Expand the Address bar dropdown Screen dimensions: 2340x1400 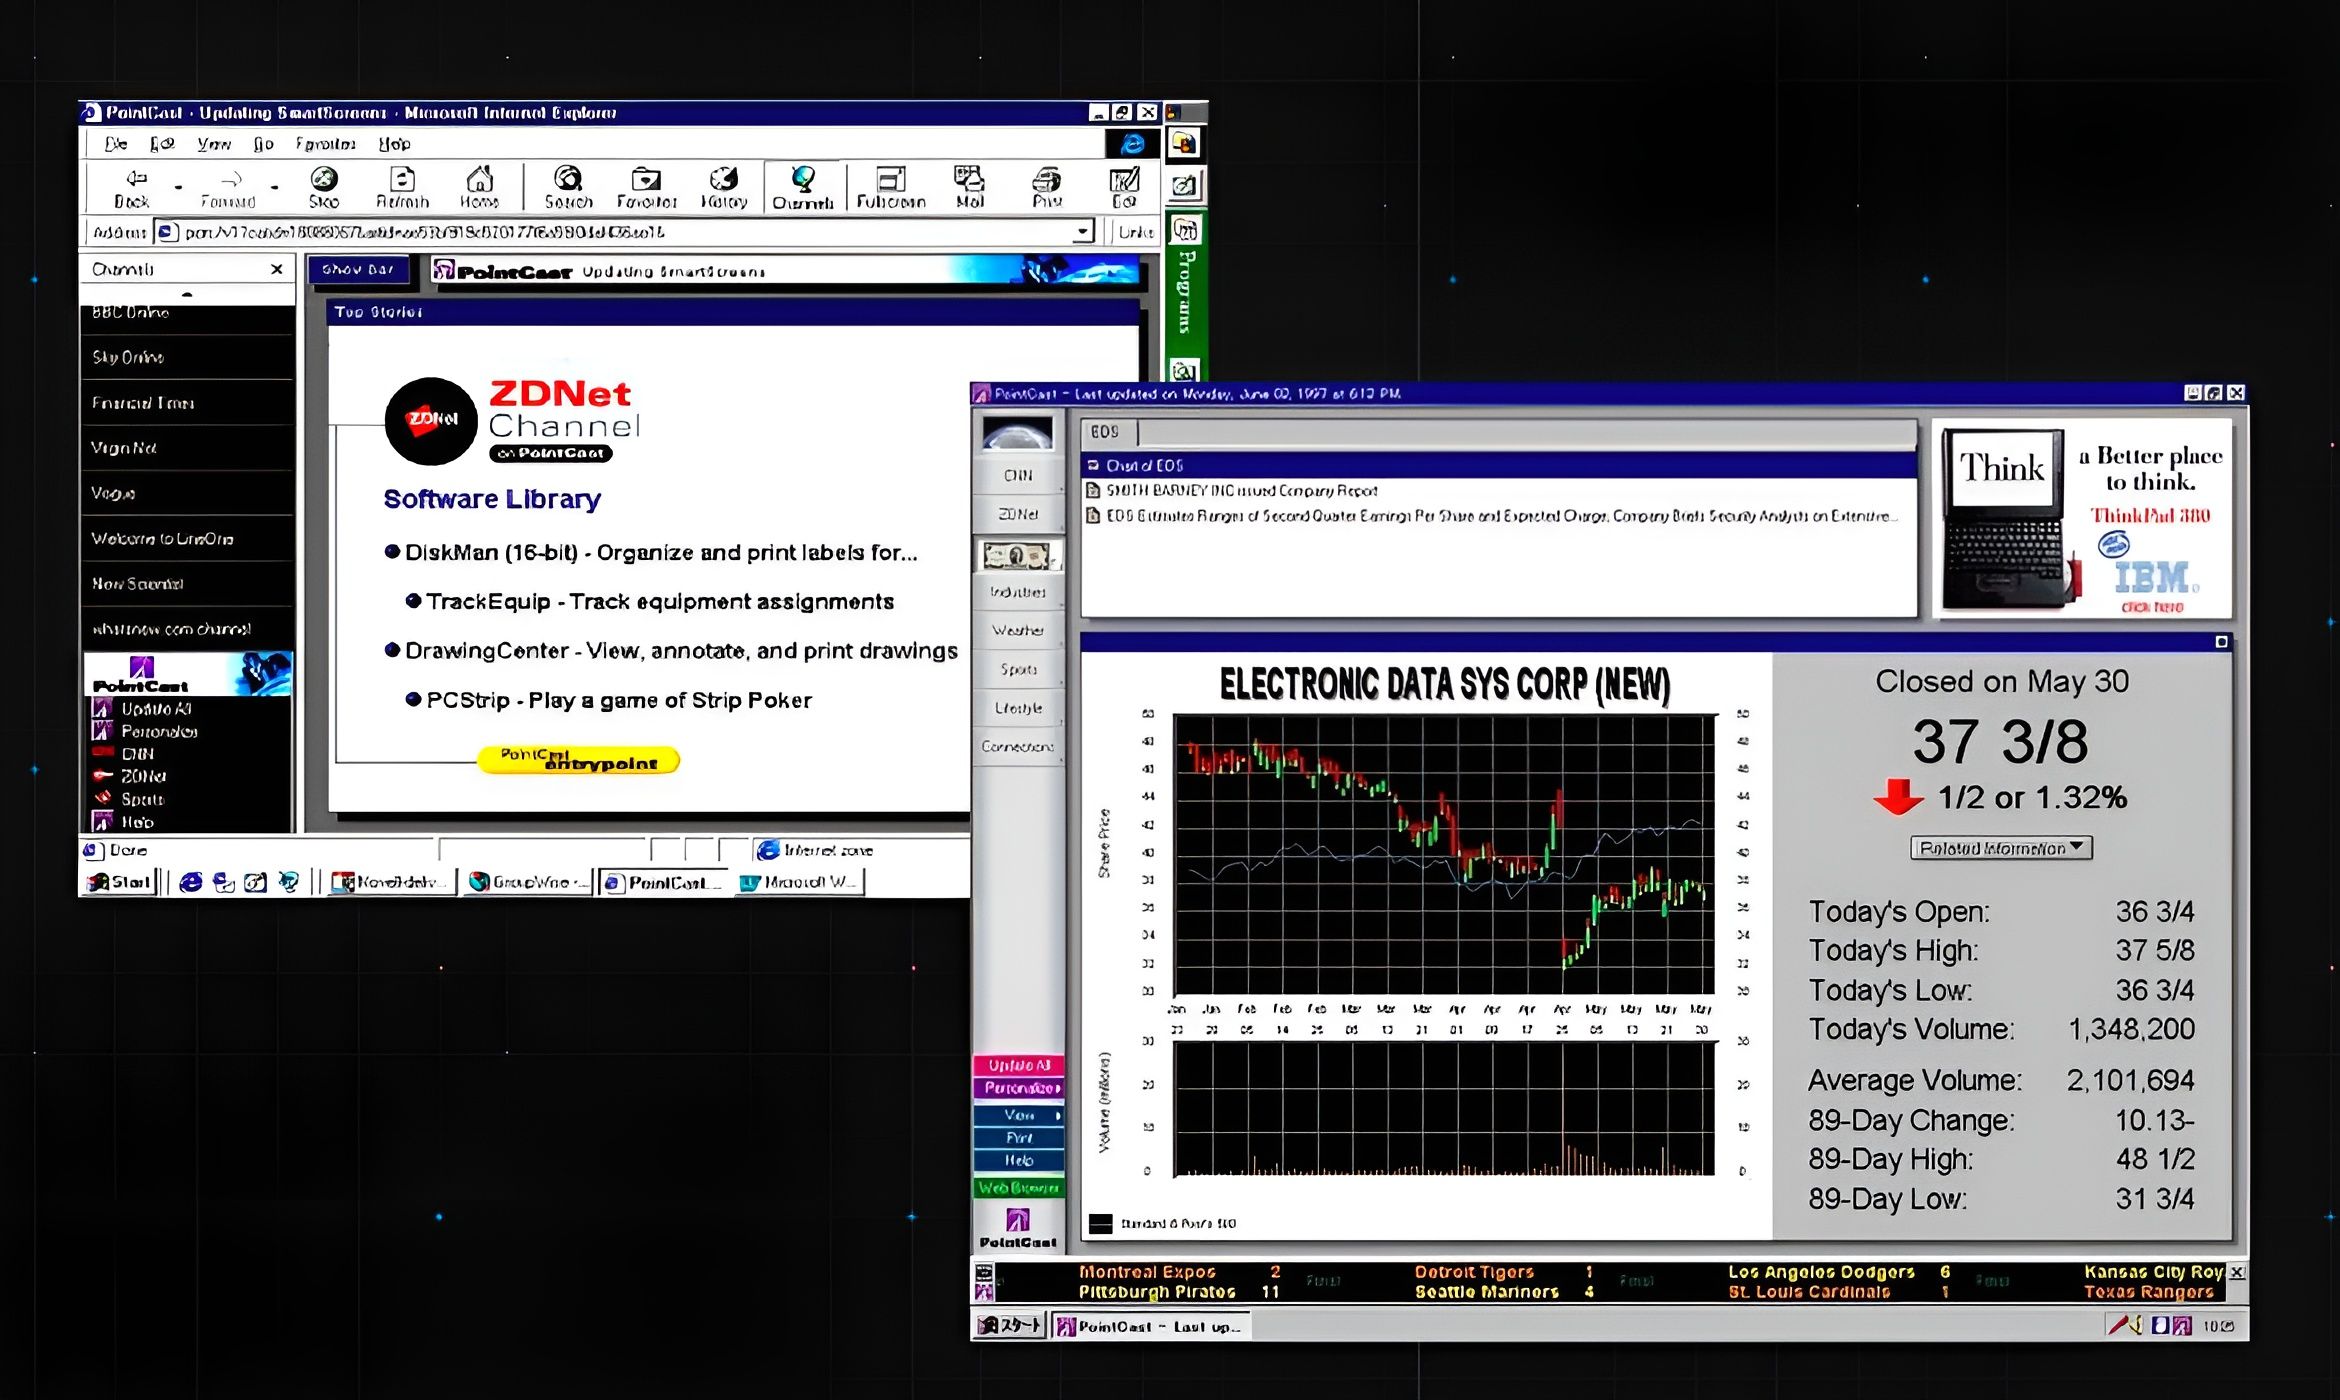click(1083, 232)
